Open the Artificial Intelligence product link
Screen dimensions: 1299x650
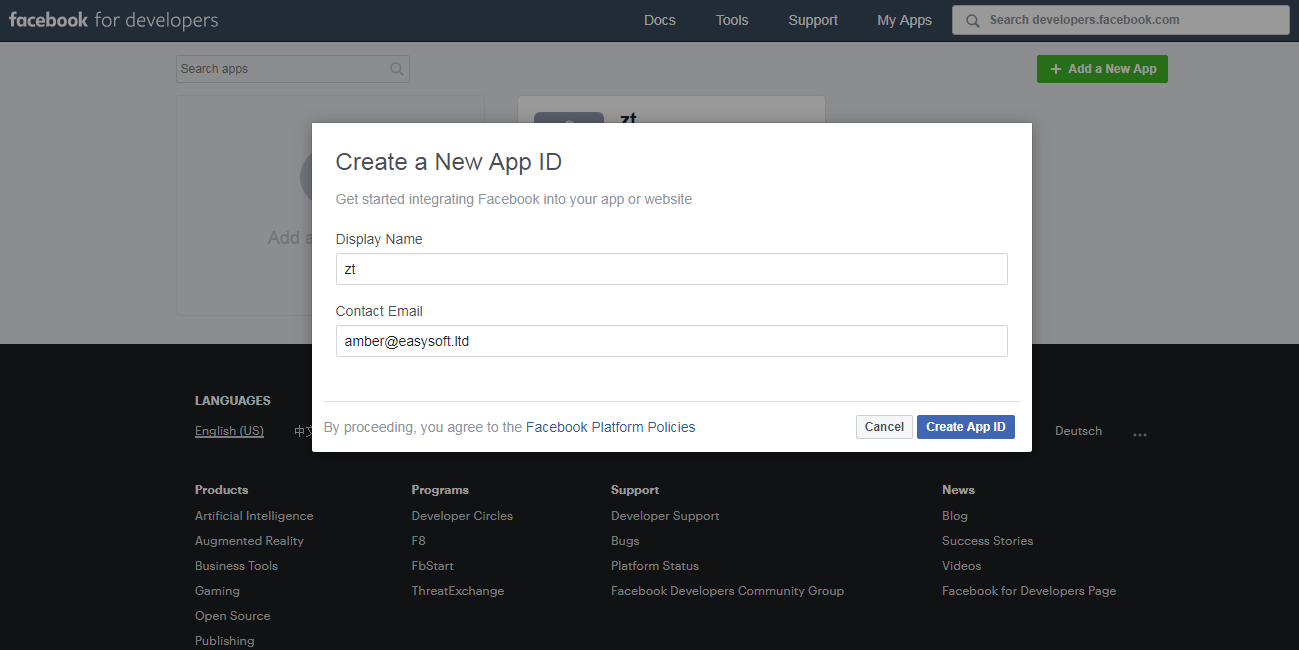click(254, 516)
